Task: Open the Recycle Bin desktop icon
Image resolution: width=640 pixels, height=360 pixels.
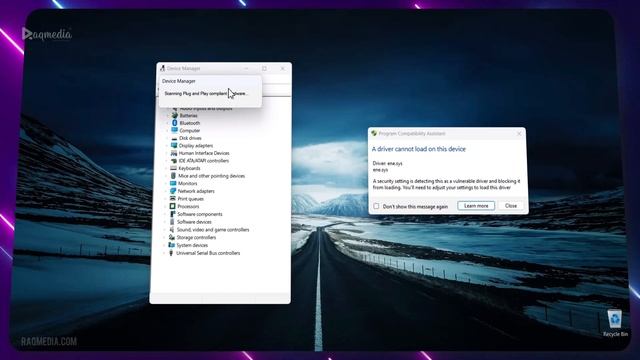Action: tap(615, 323)
